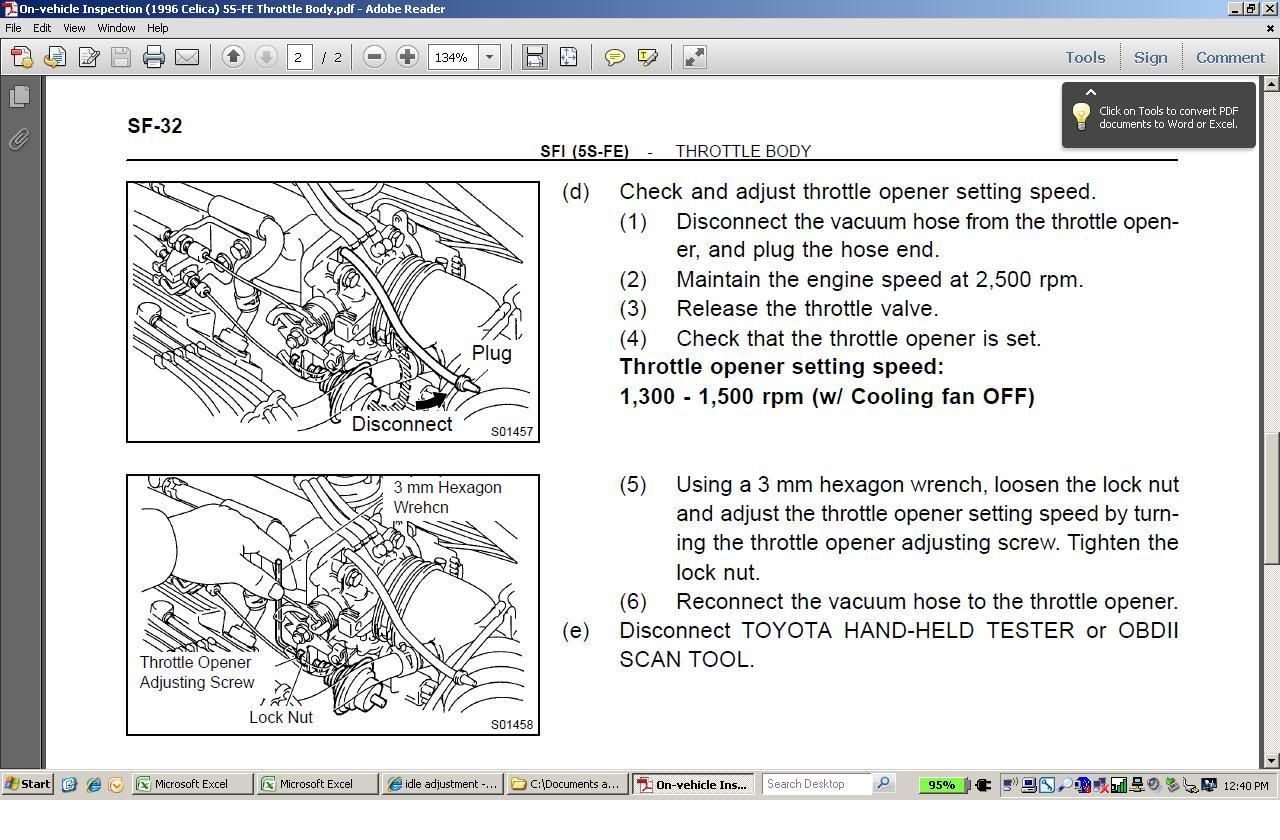Viewport: 1280px width, 840px height.
Task: Switch to idle adjustment browser window
Action: coord(442,784)
